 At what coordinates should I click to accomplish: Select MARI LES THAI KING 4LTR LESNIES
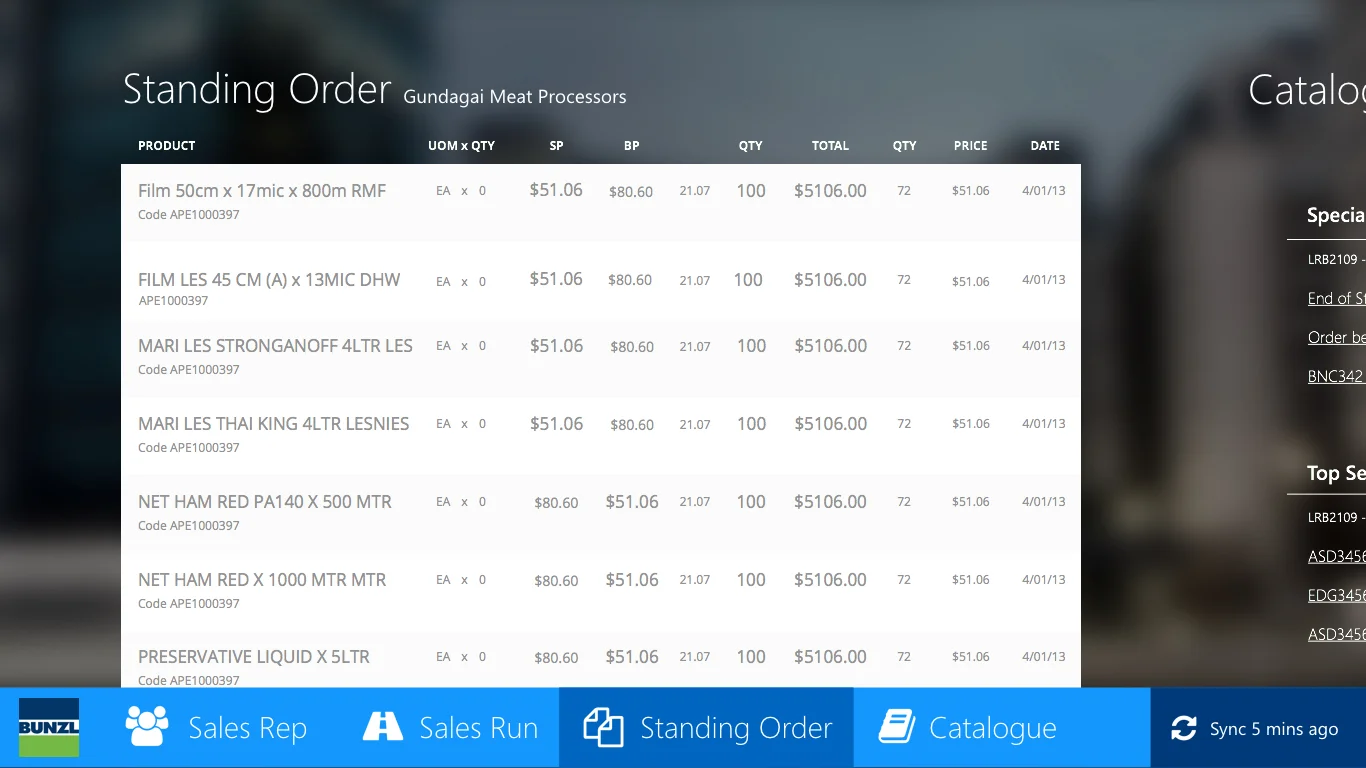tap(274, 424)
